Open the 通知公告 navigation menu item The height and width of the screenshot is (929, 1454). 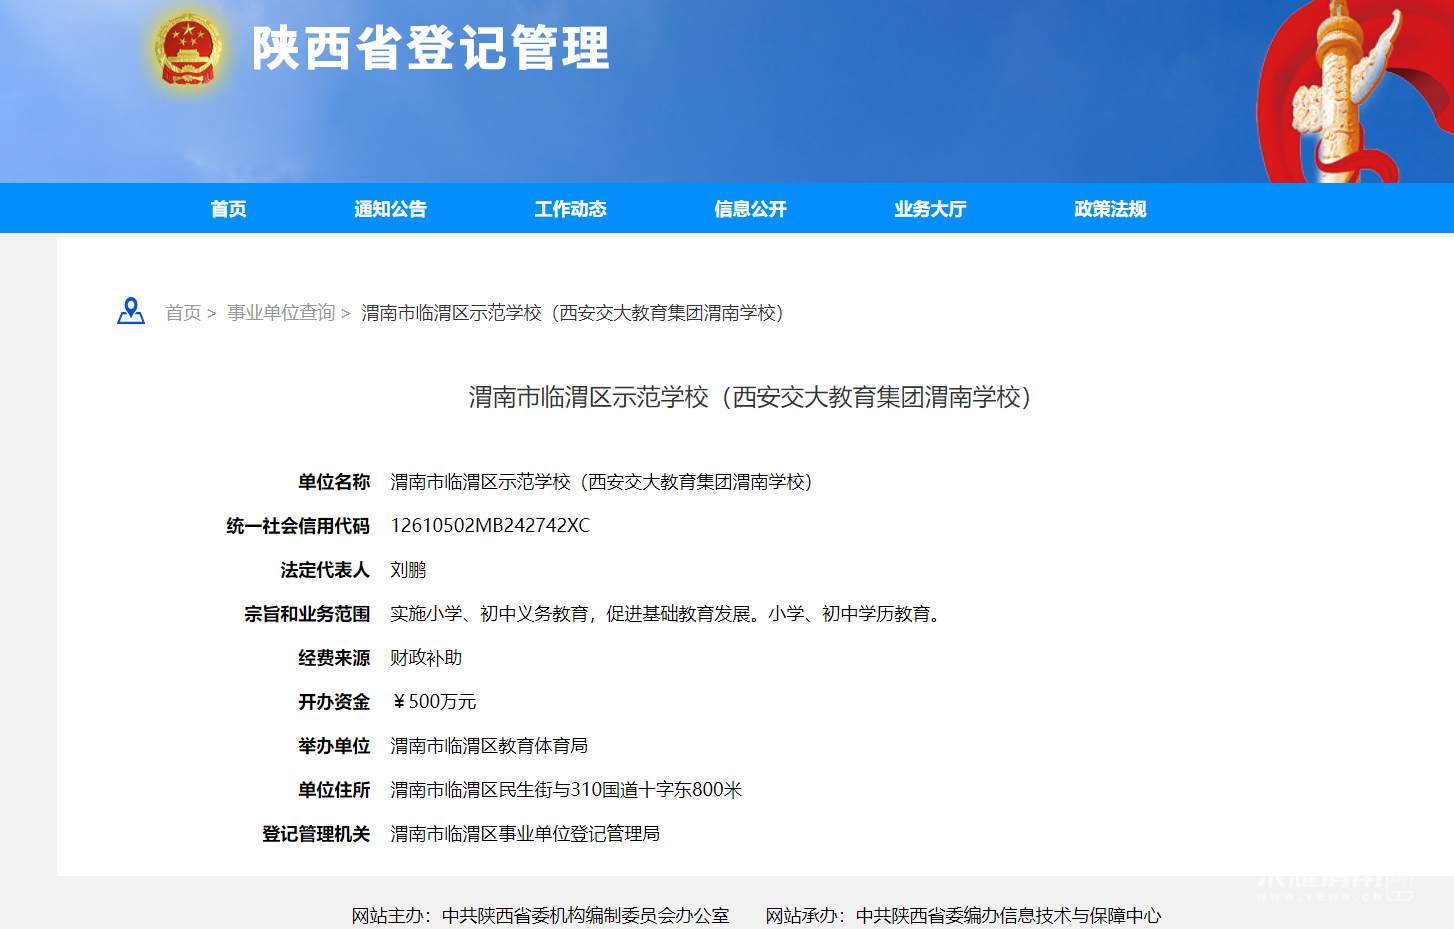390,209
